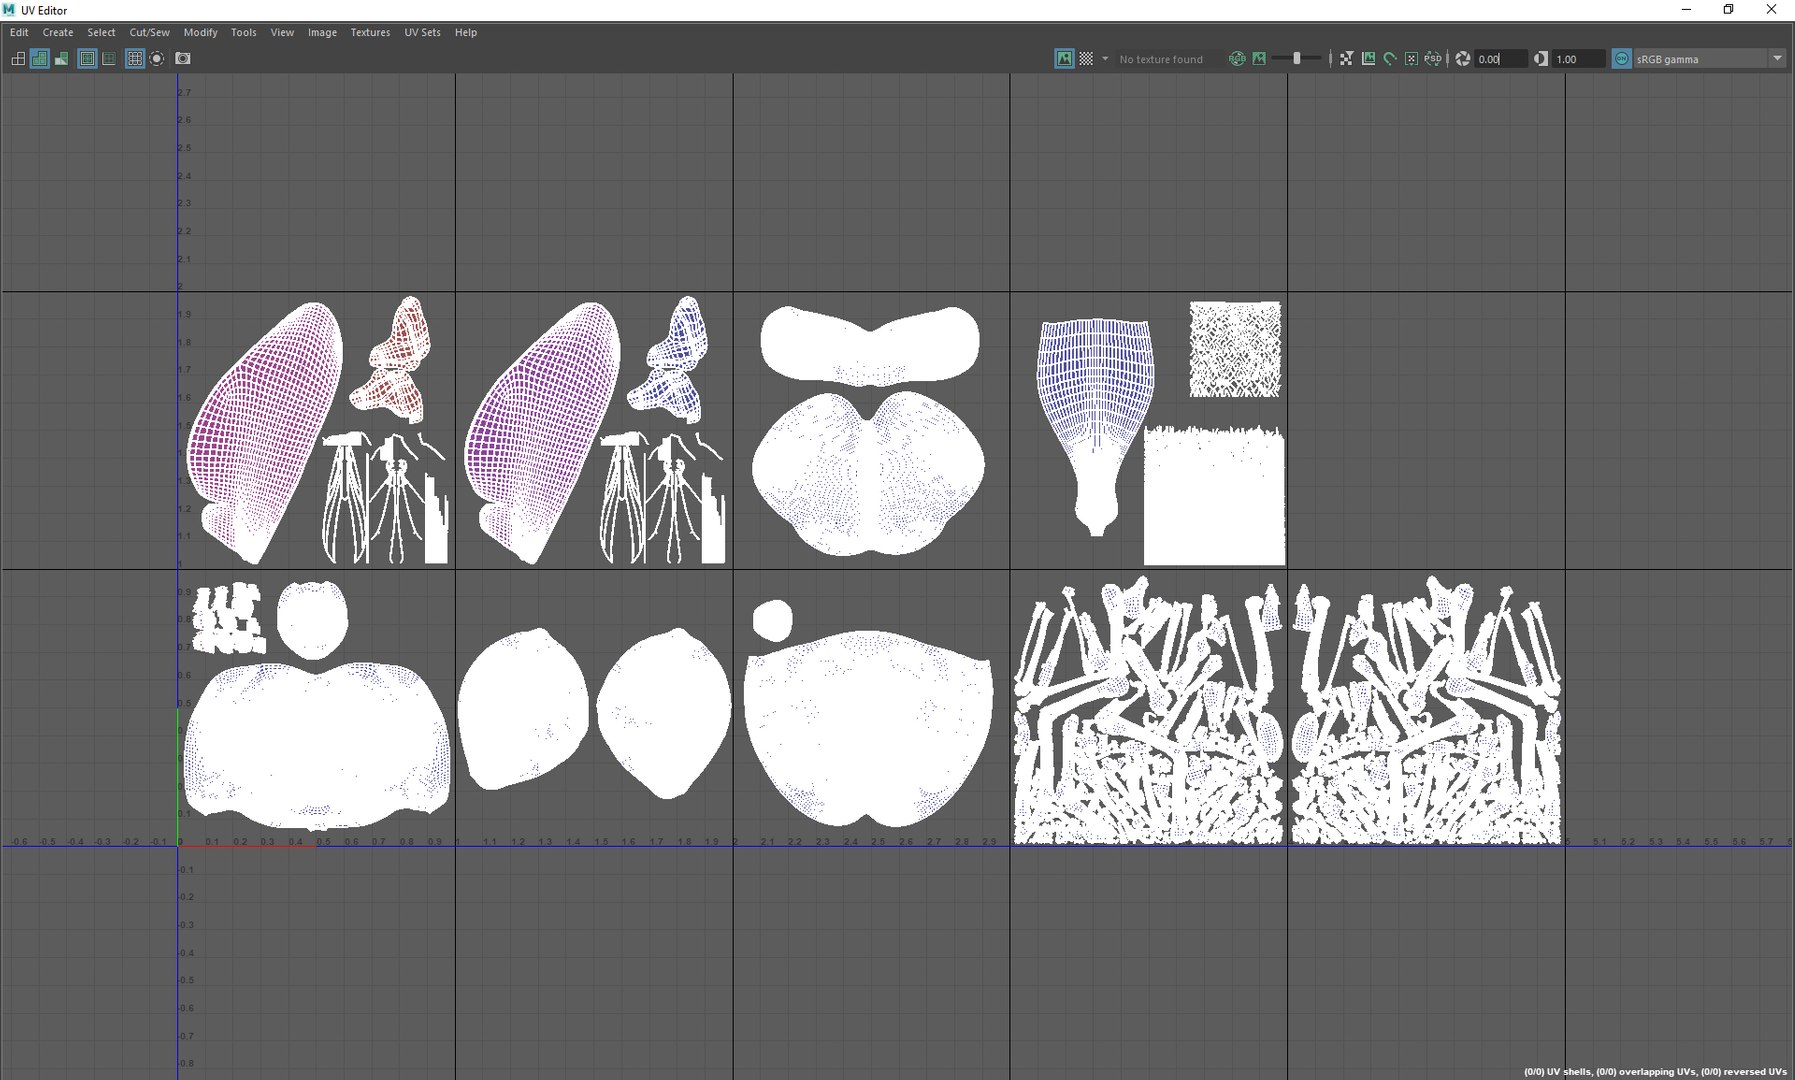The image size is (1795, 1080).
Task: Click the UV snapshot camera icon
Action: tap(183, 59)
